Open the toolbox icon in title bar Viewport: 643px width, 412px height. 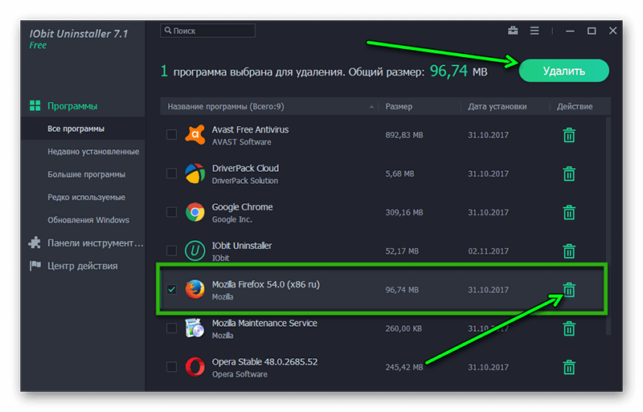pyautogui.click(x=513, y=31)
